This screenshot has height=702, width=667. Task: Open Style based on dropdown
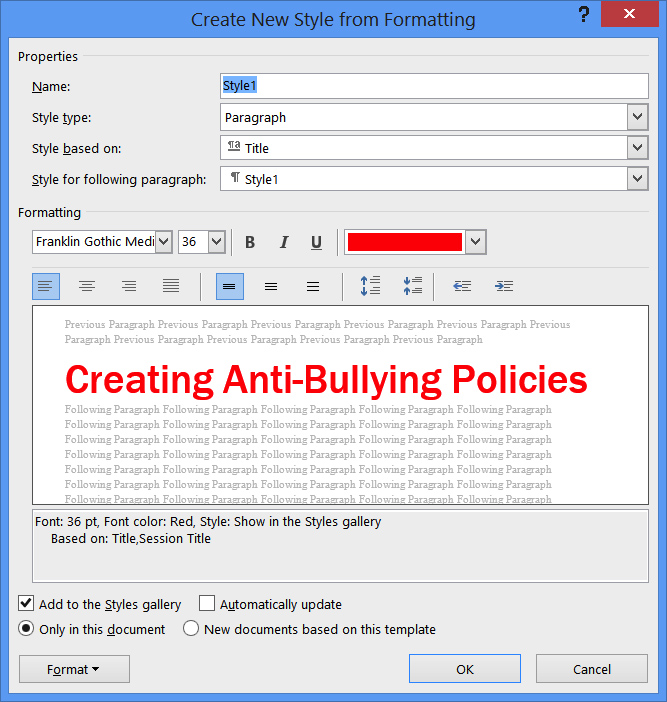(637, 148)
